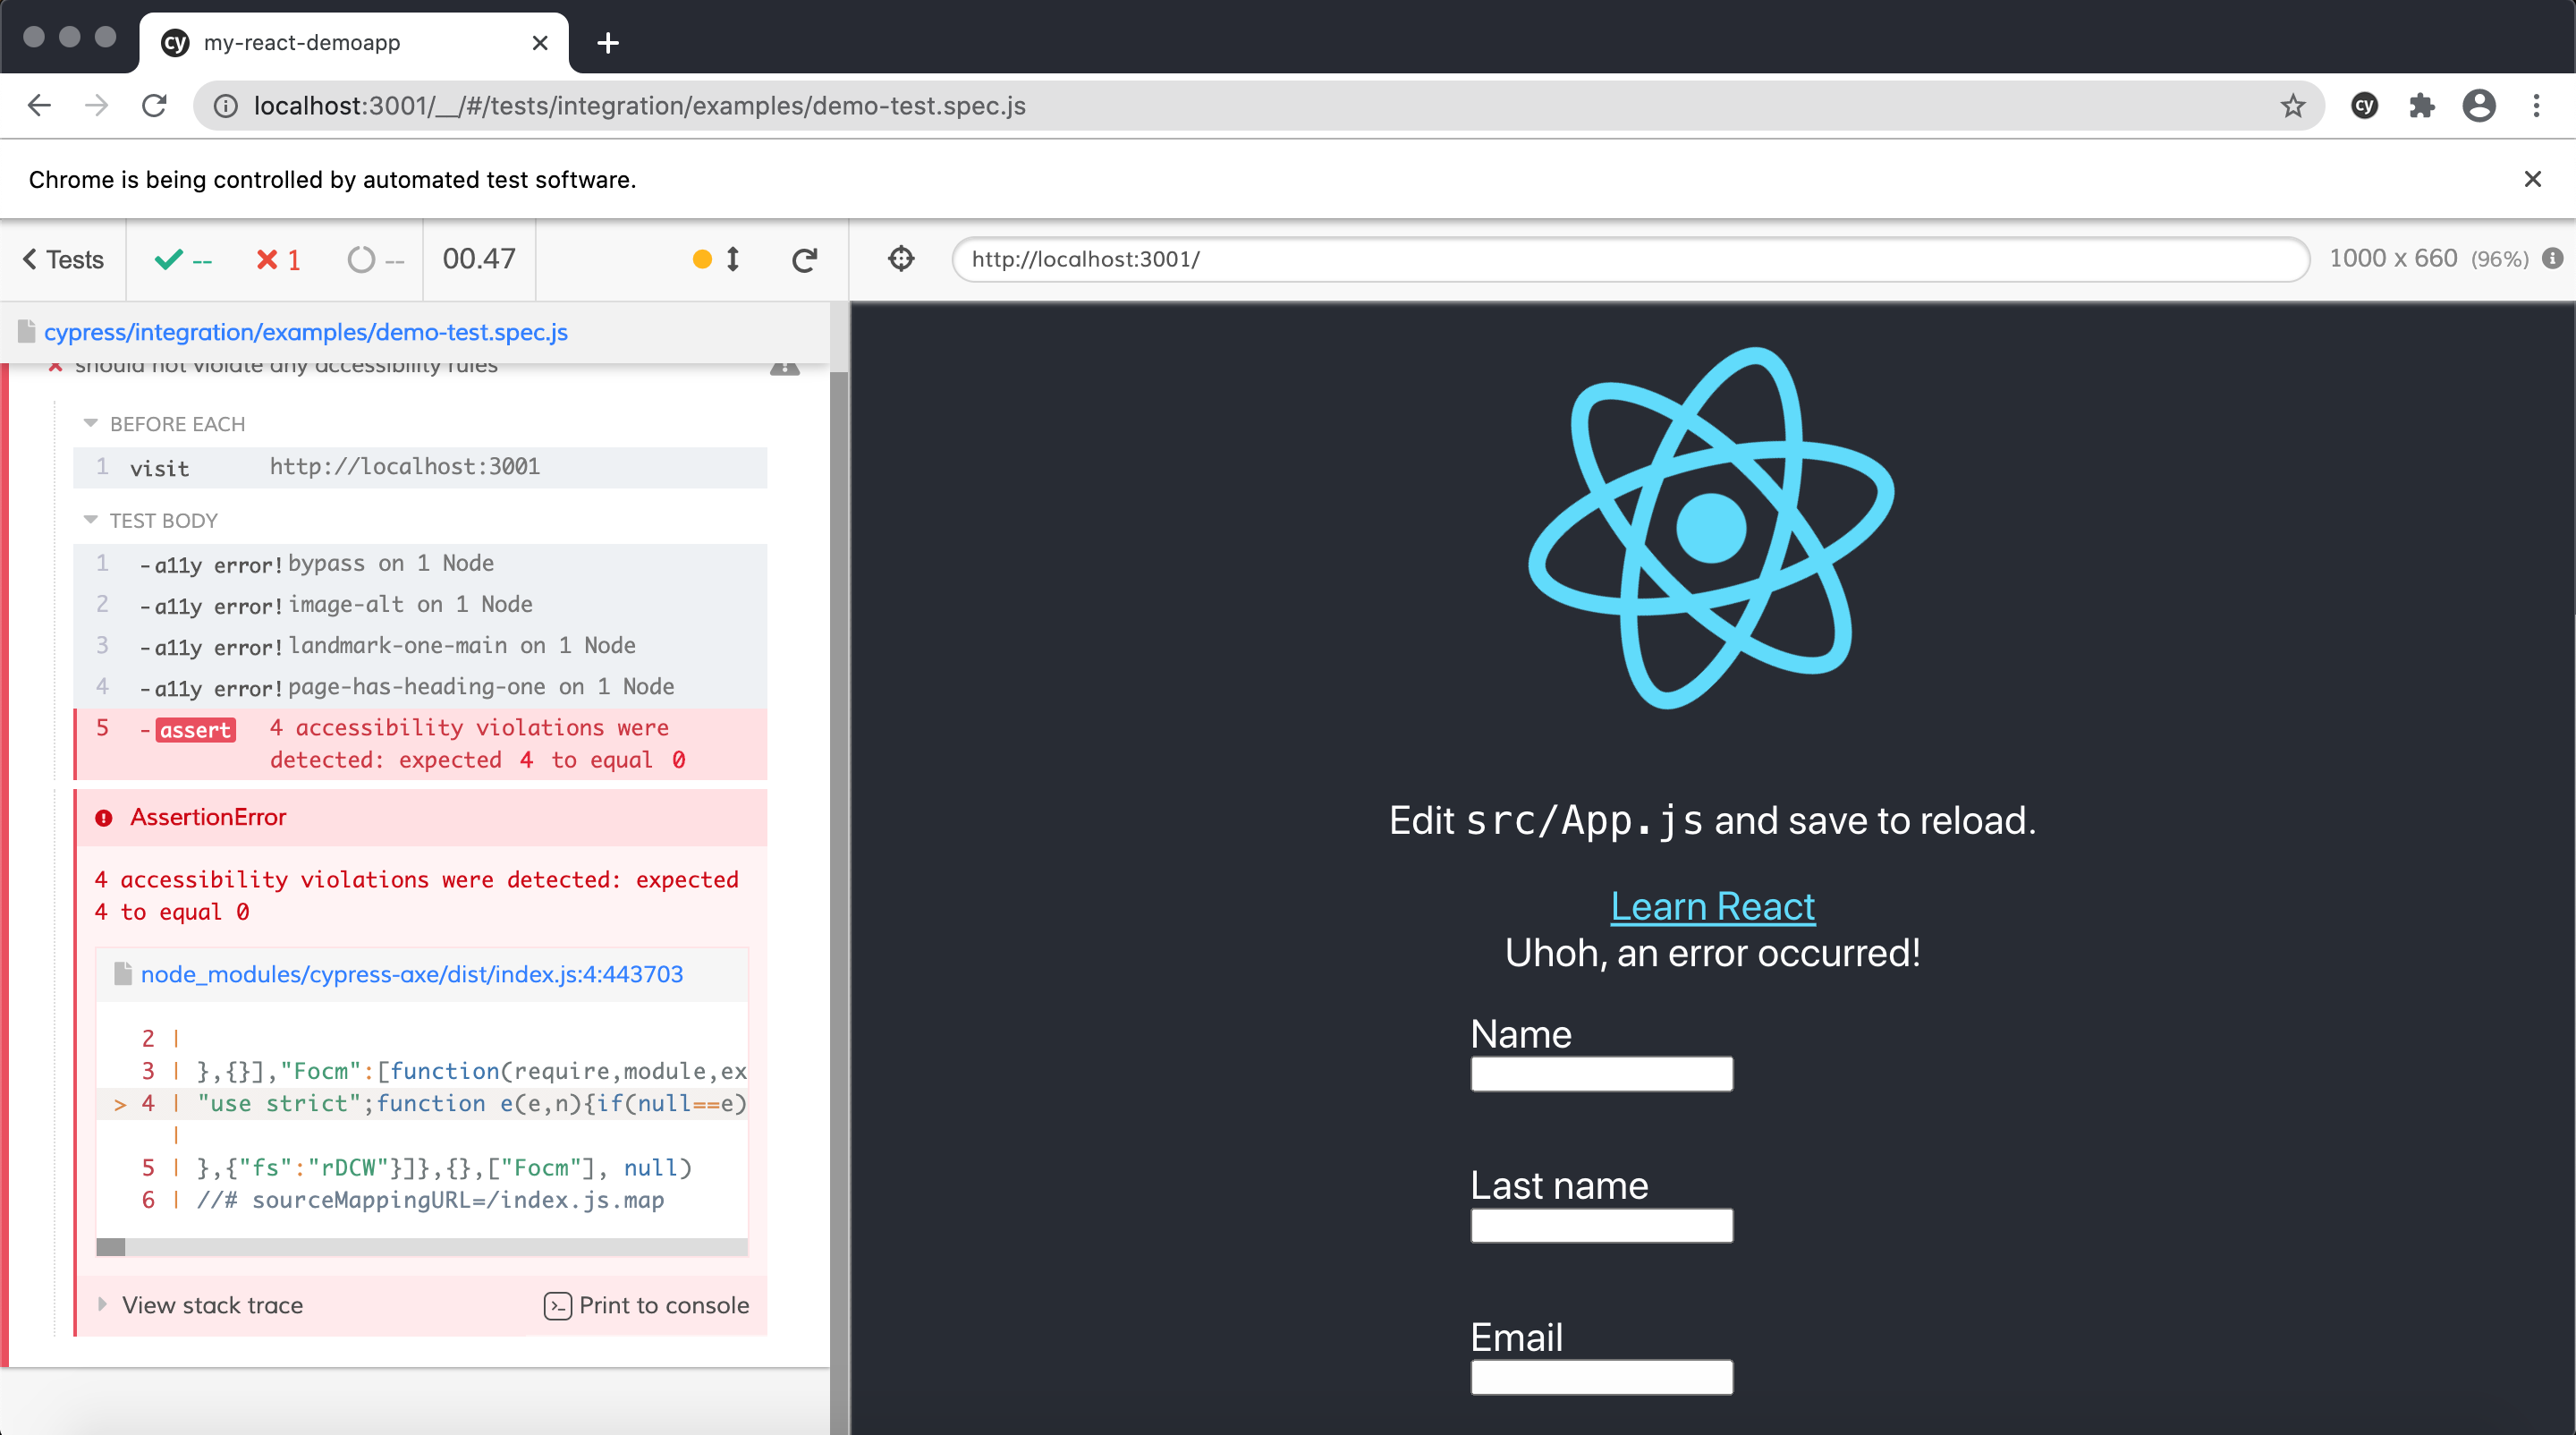The height and width of the screenshot is (1435, 2576).
Task: Click the pending tests spinner counter
Action: (x=376, y=259)
